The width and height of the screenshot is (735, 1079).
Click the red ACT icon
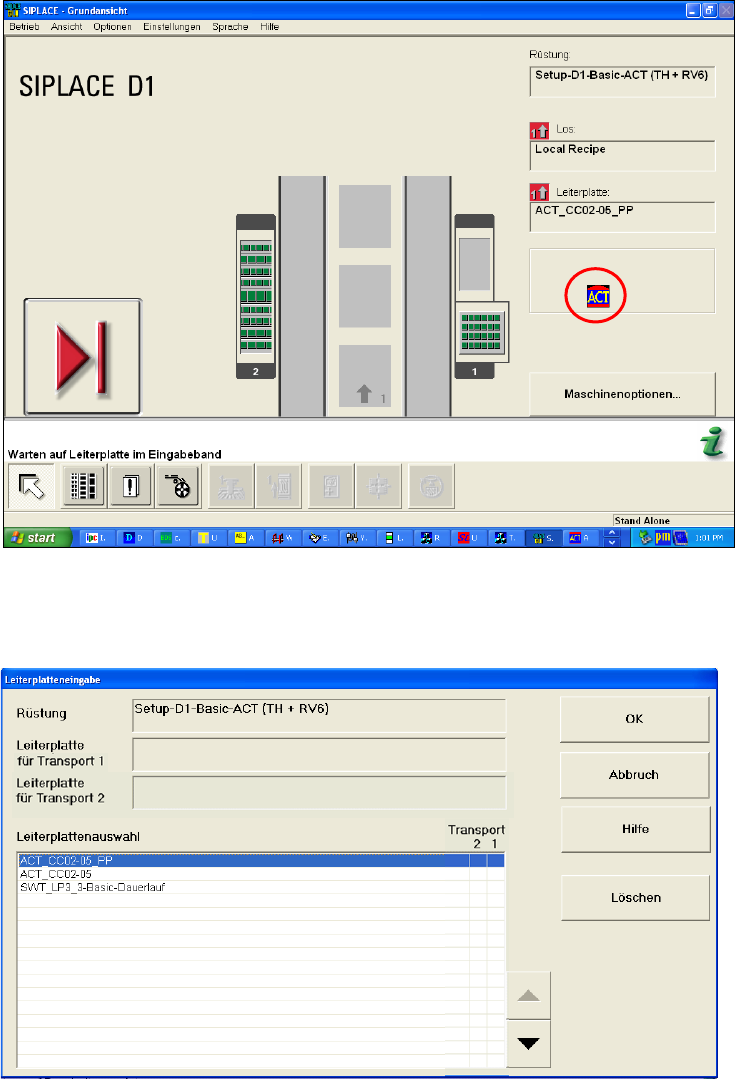[598, 296]
